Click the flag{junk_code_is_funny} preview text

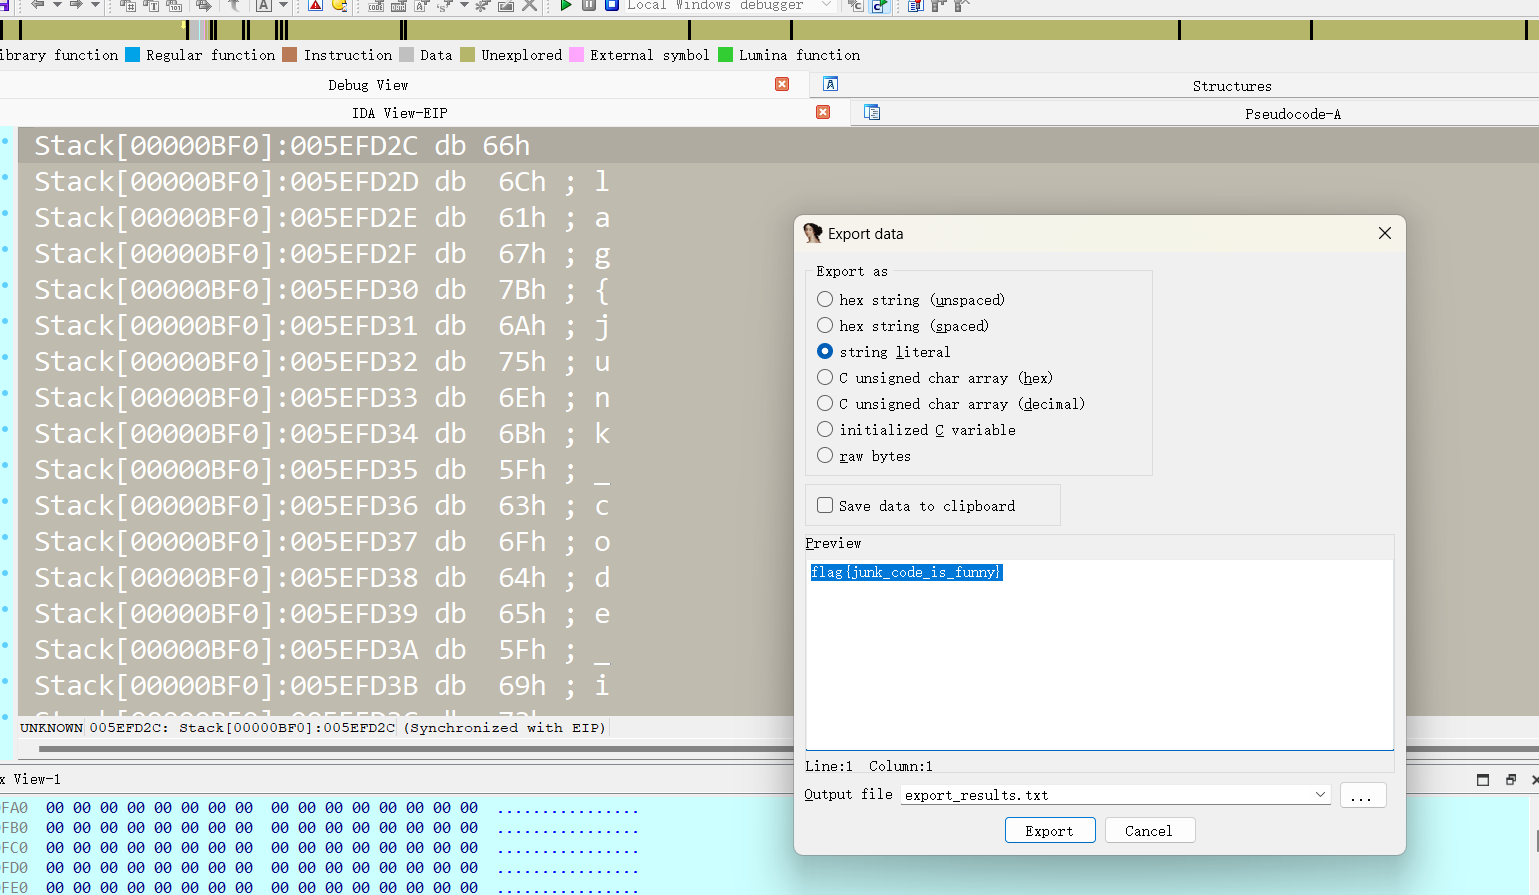click(906, 572)
